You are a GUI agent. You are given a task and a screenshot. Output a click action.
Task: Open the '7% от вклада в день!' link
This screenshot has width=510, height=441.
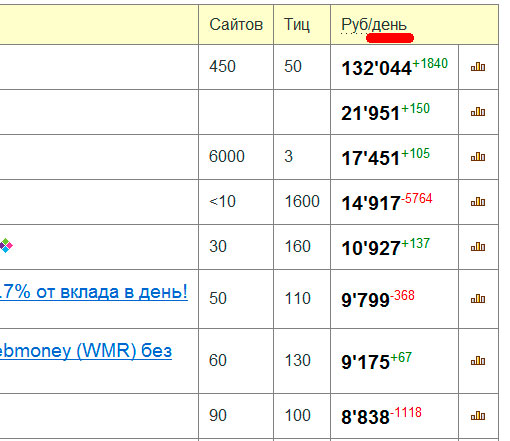point(94,292)
